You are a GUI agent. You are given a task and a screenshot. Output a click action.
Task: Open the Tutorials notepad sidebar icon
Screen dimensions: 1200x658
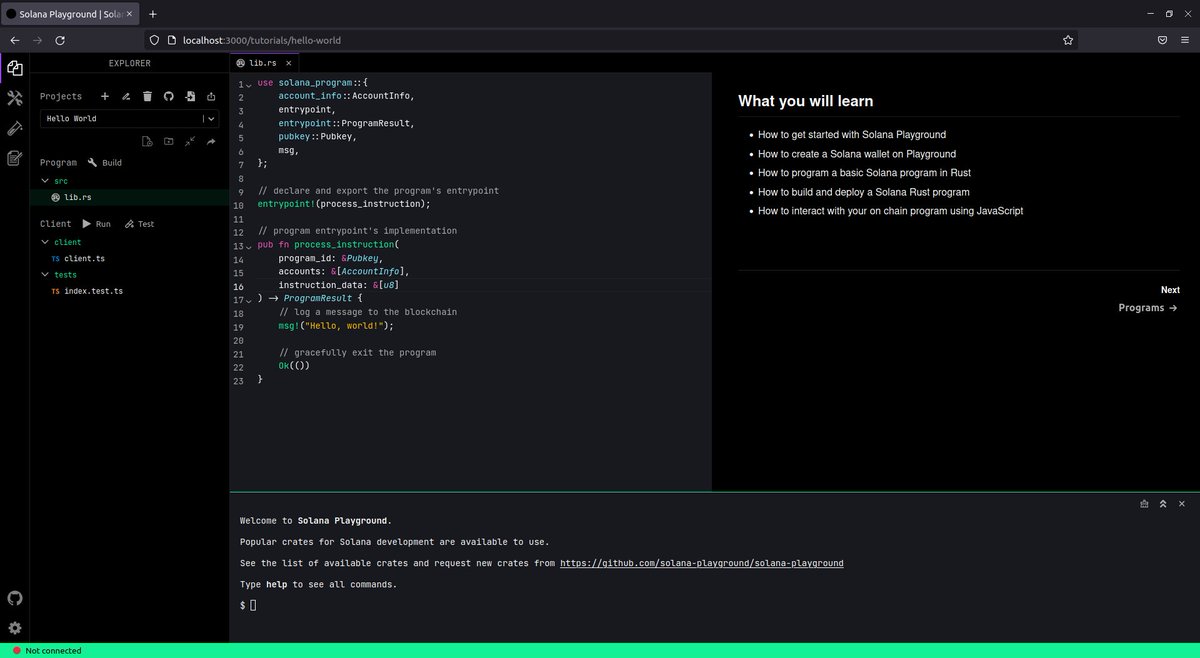click(14, 158)
